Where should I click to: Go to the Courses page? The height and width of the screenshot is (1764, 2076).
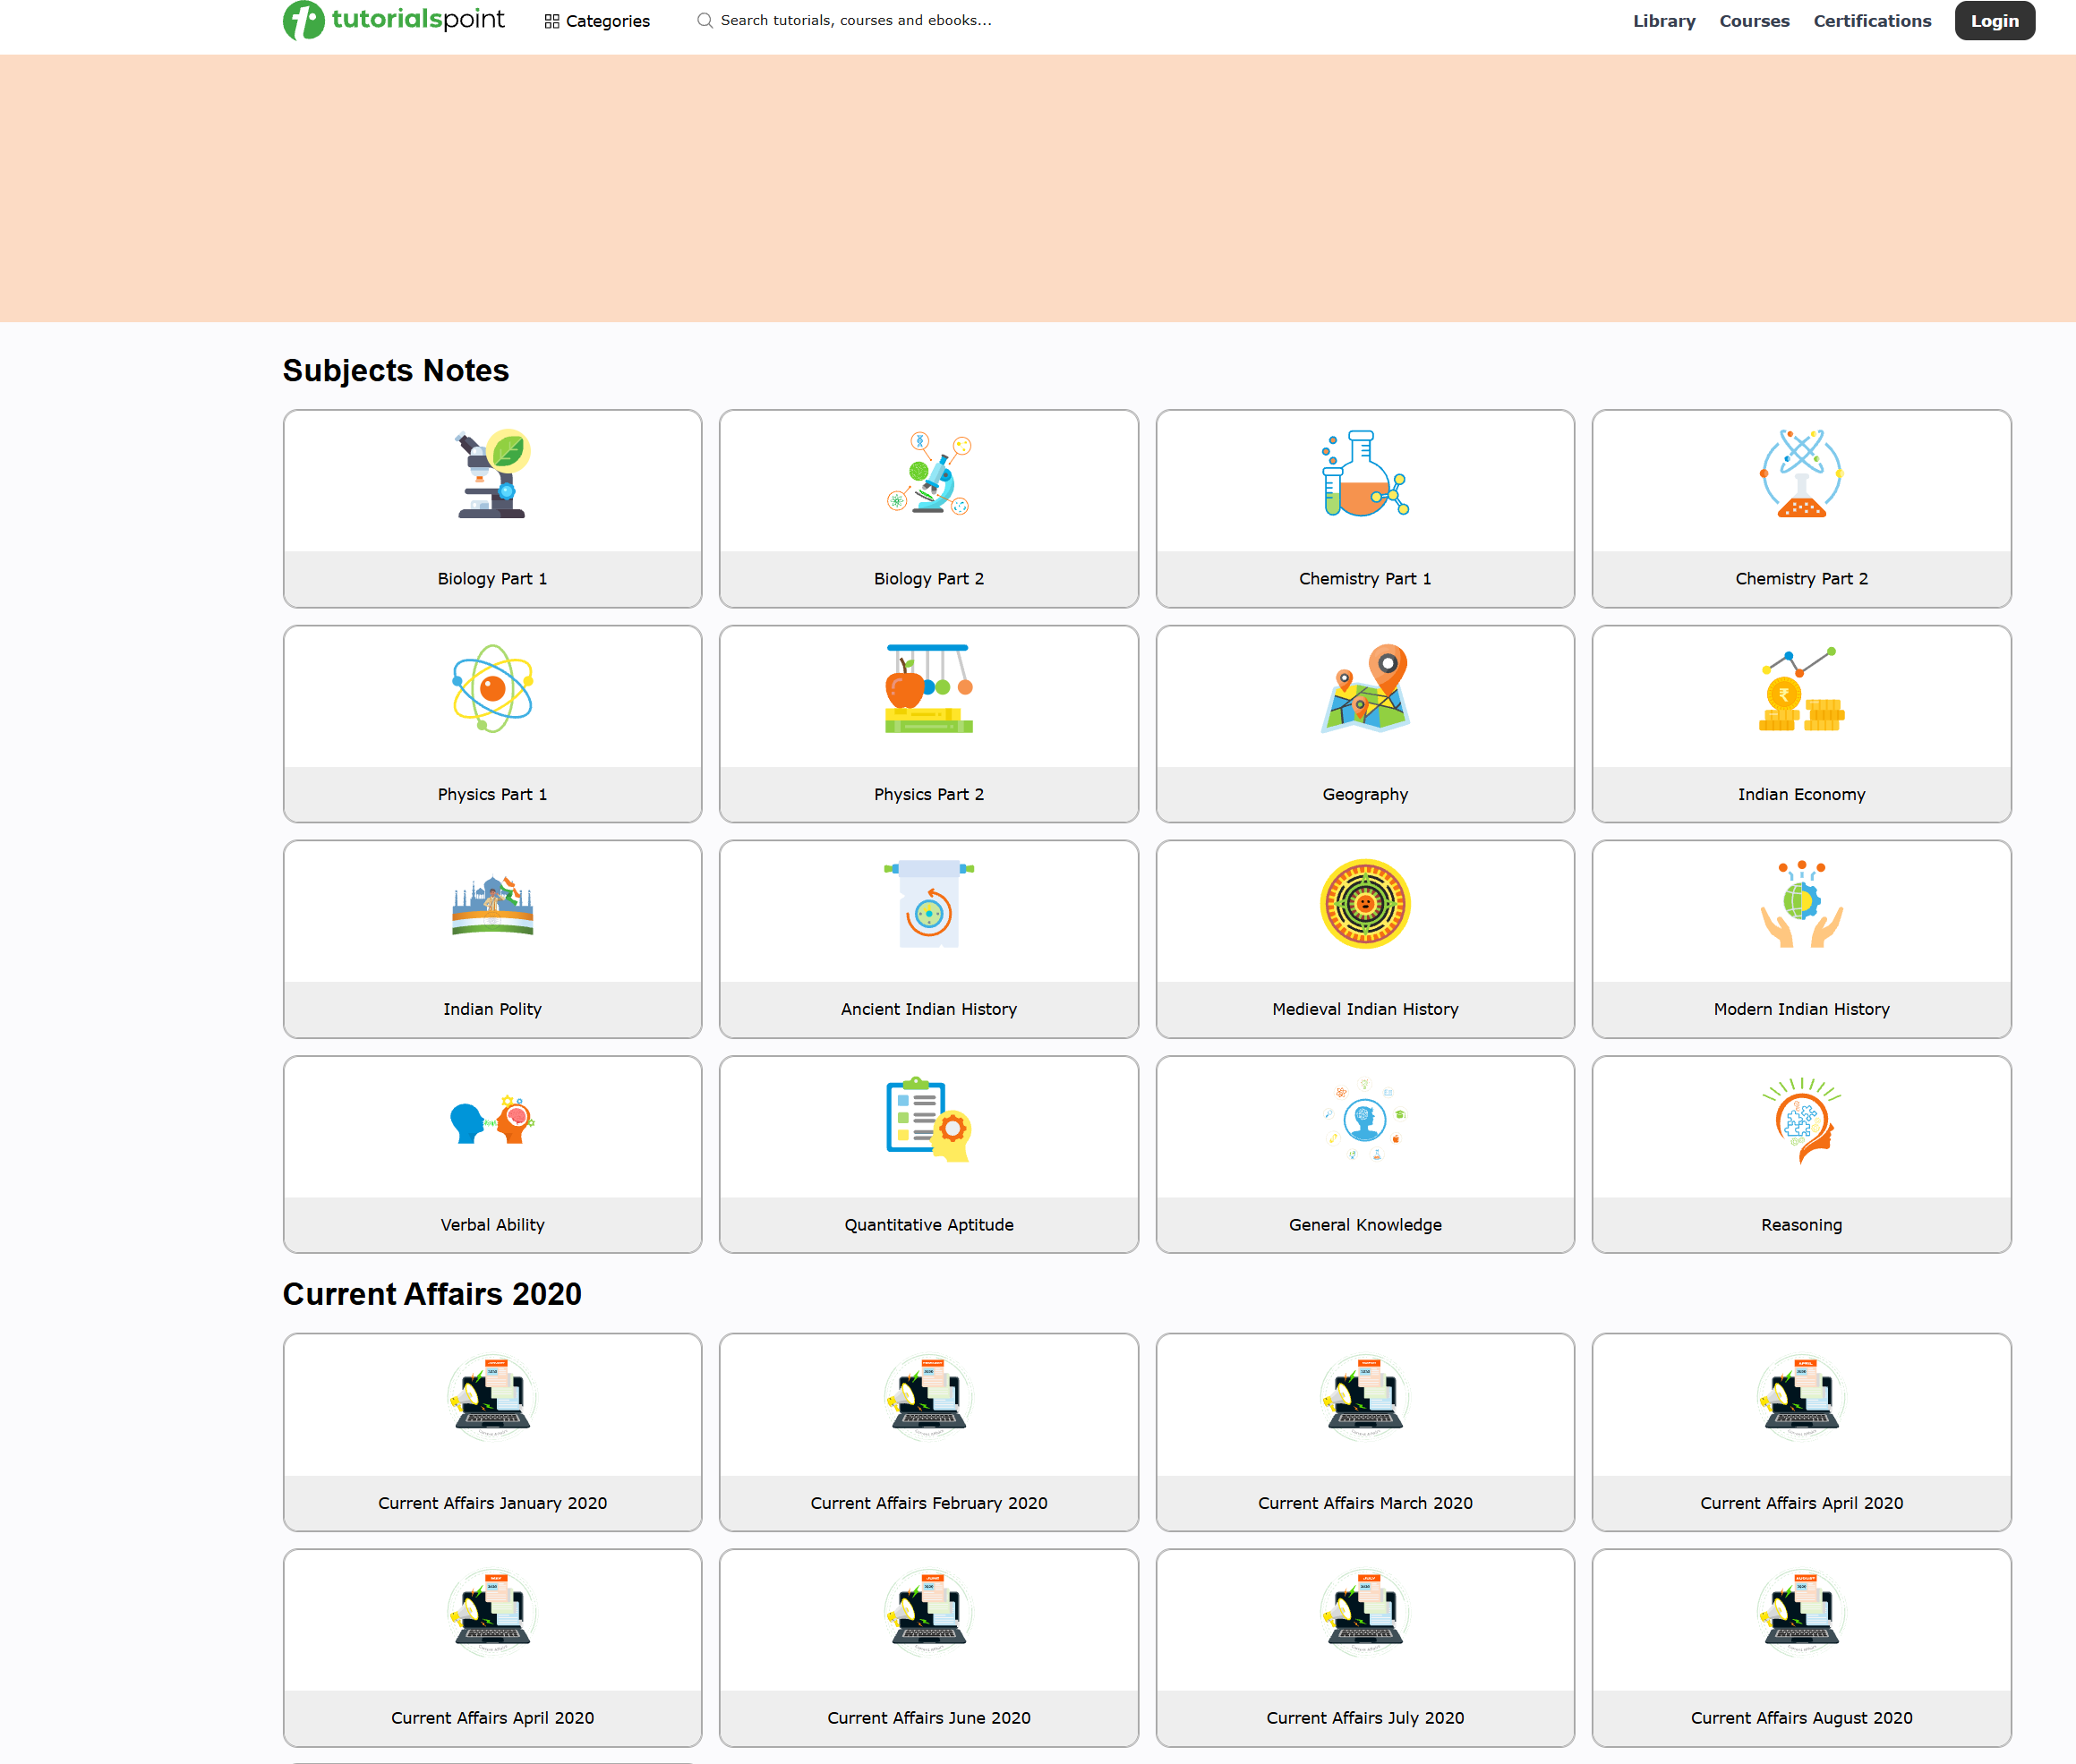(1753, 21)
